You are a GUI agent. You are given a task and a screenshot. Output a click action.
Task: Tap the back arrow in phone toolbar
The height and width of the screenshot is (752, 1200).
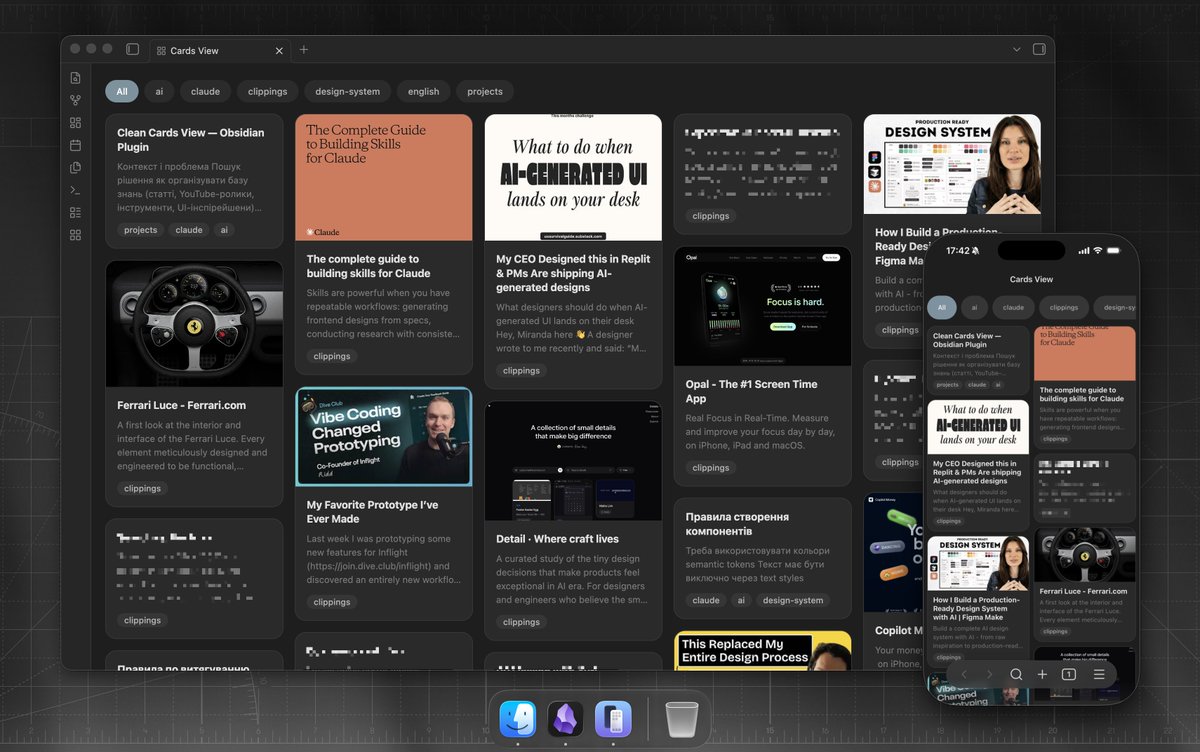[x=964, y=674]
